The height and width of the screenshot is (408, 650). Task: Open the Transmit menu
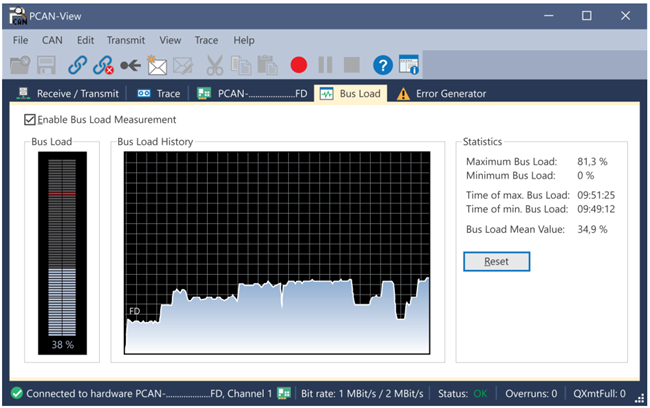pos(125,40)
